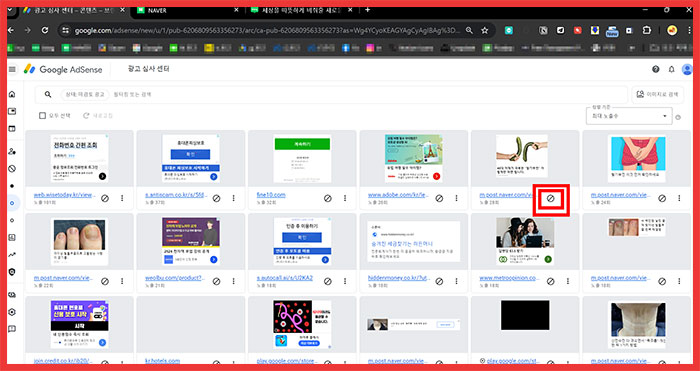
Task: Click the refresh button beside select-all
Action: (x=98, y=116)
